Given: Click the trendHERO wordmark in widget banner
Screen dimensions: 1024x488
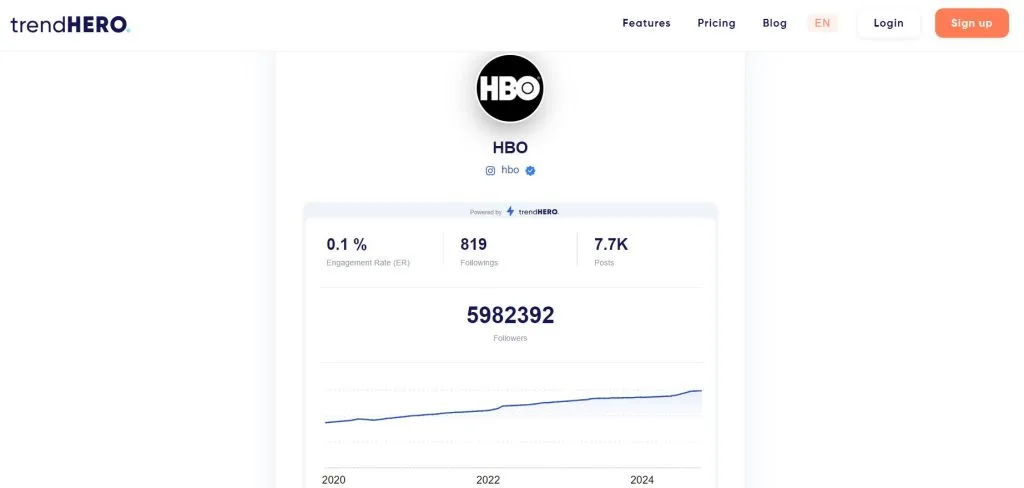Looking at the screenshot, I should (x=538, y=212).
